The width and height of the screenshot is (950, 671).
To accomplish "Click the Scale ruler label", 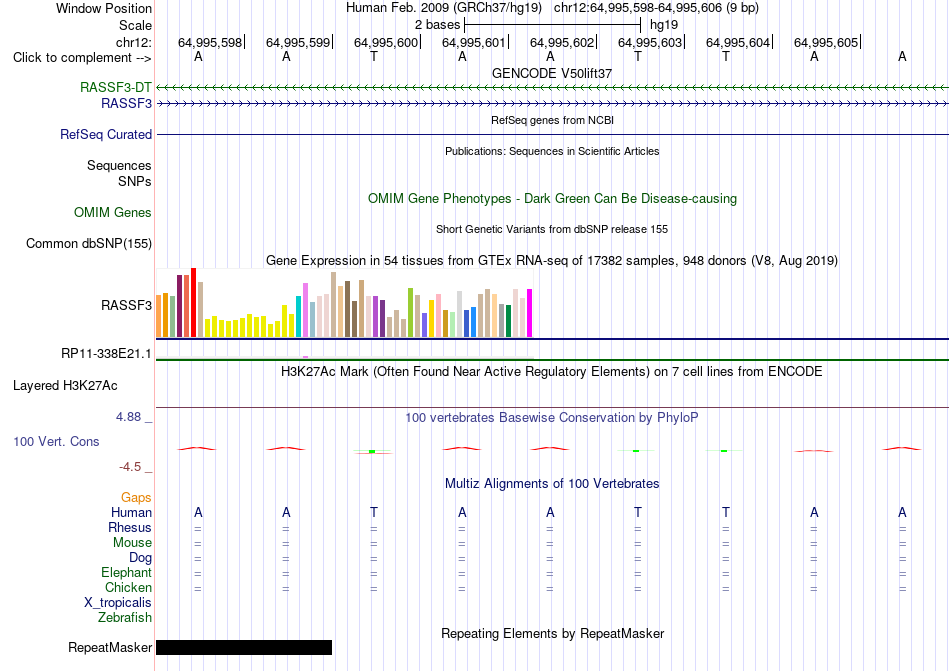I will click(x=135, y=25).
